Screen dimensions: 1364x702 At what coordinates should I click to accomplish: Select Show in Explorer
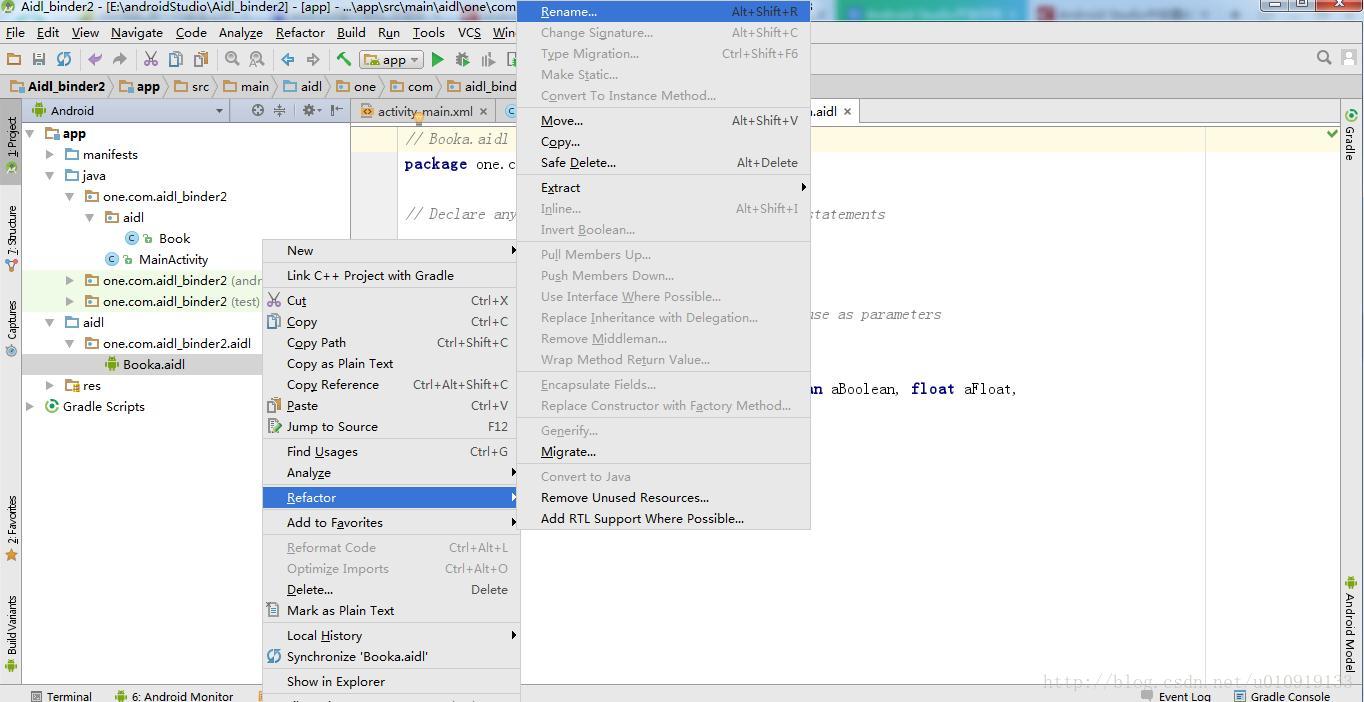pos(391,681)
